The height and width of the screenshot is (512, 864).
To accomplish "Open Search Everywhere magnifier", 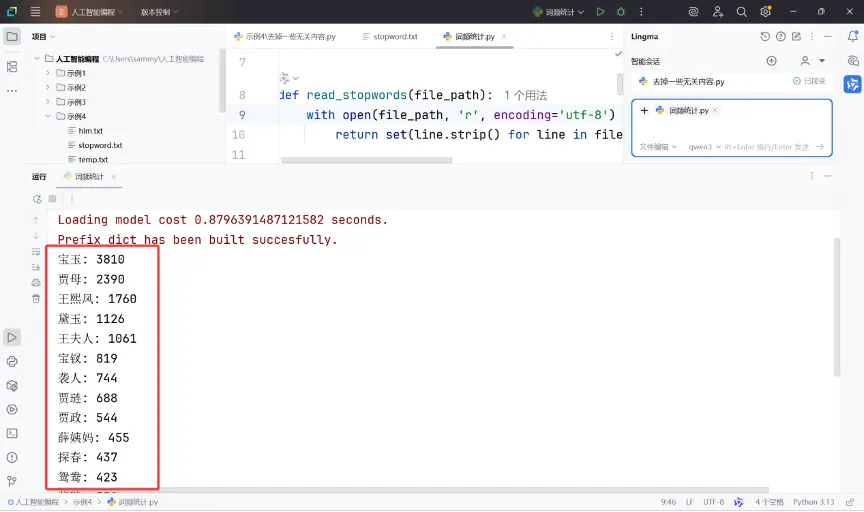I will 742,12.
